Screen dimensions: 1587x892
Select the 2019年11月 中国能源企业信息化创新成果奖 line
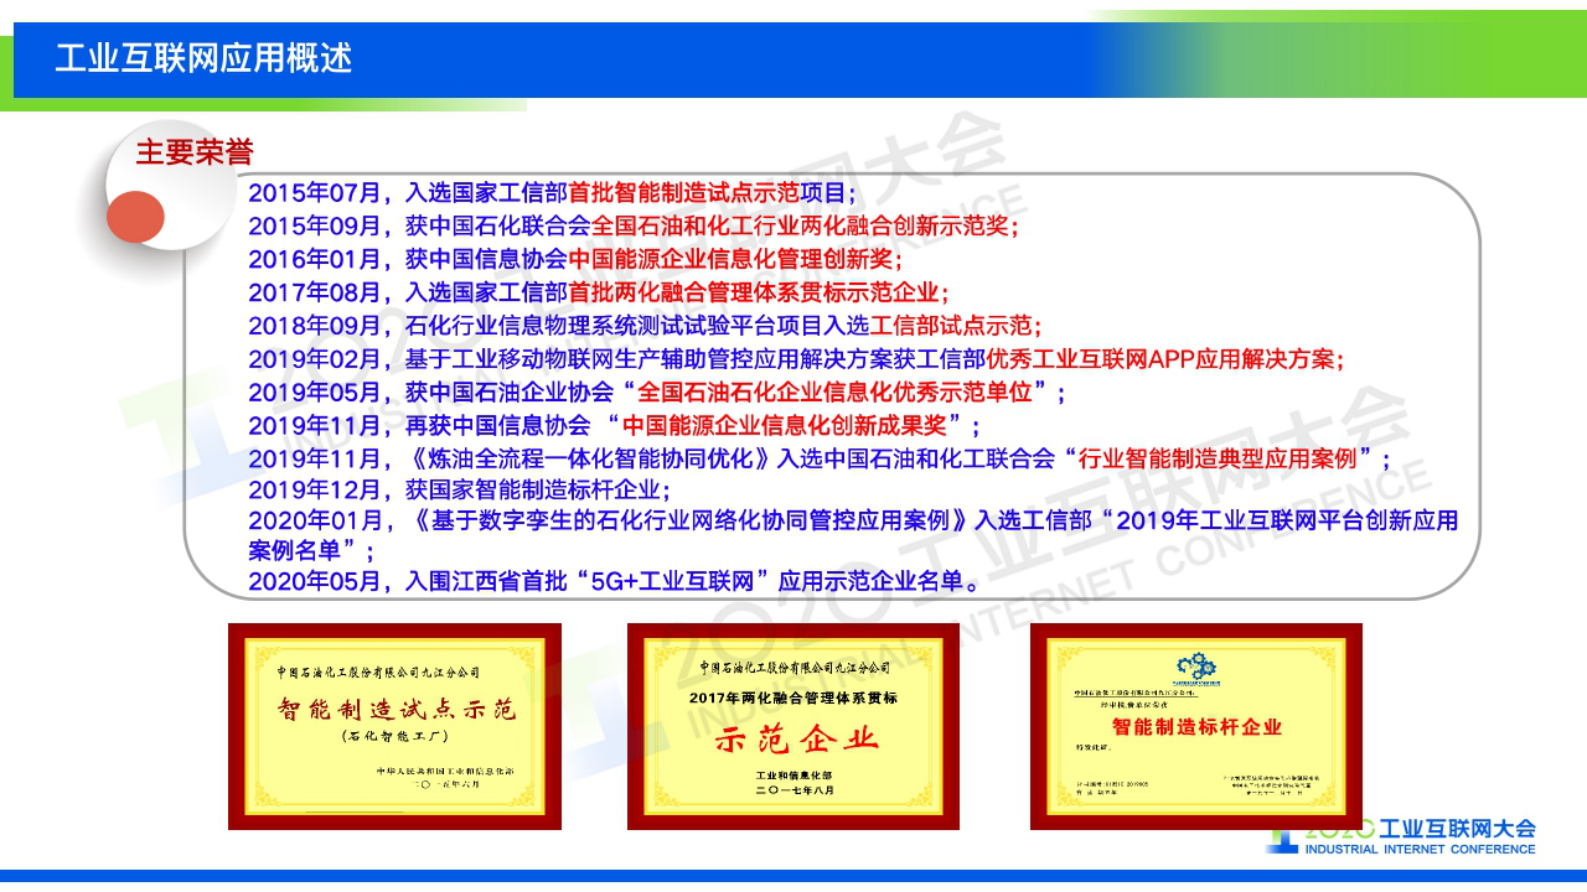(x=614, y=425)
